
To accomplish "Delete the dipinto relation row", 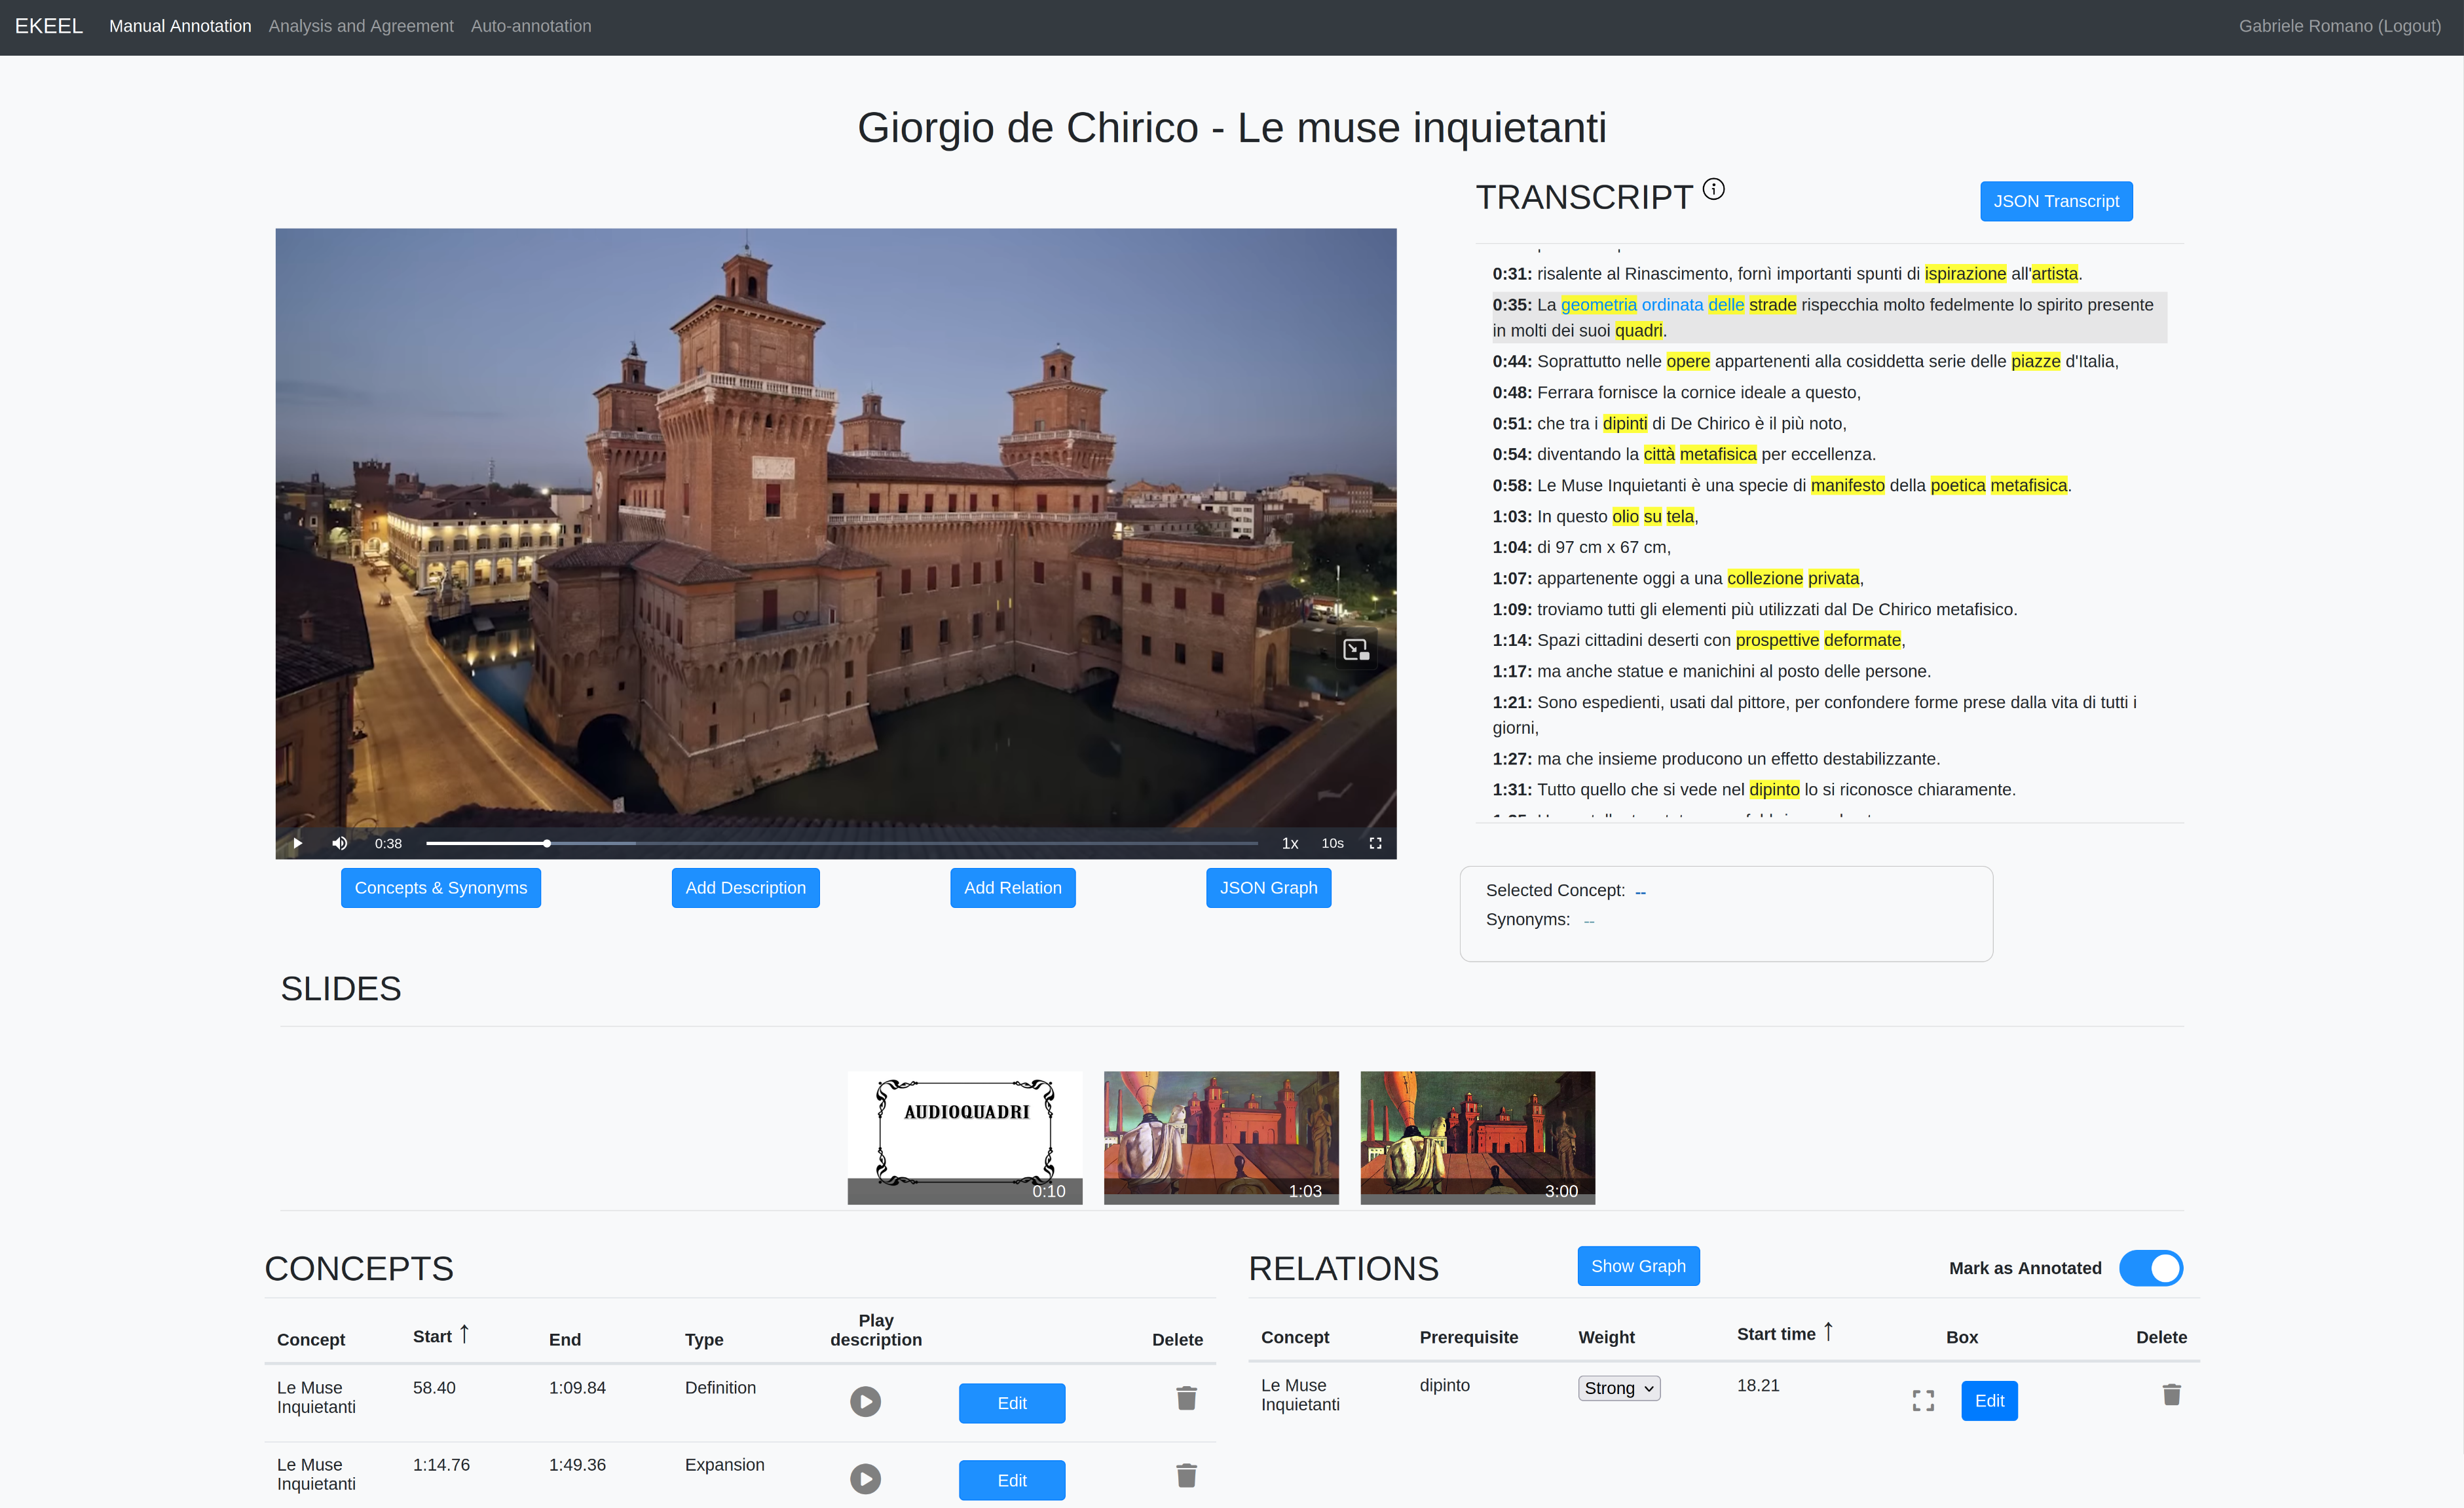I will (2171, 1395).
